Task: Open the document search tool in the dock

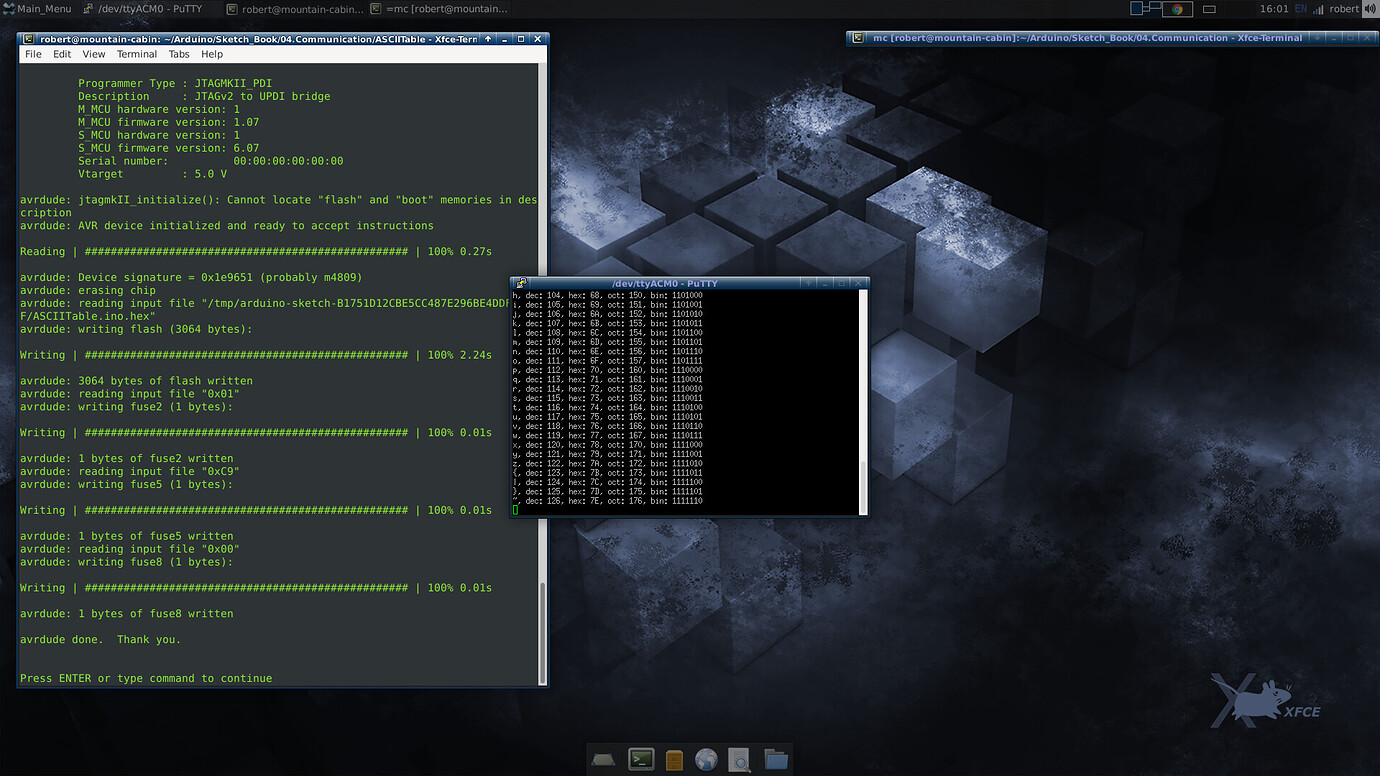Action: click(x=740, y=760)
